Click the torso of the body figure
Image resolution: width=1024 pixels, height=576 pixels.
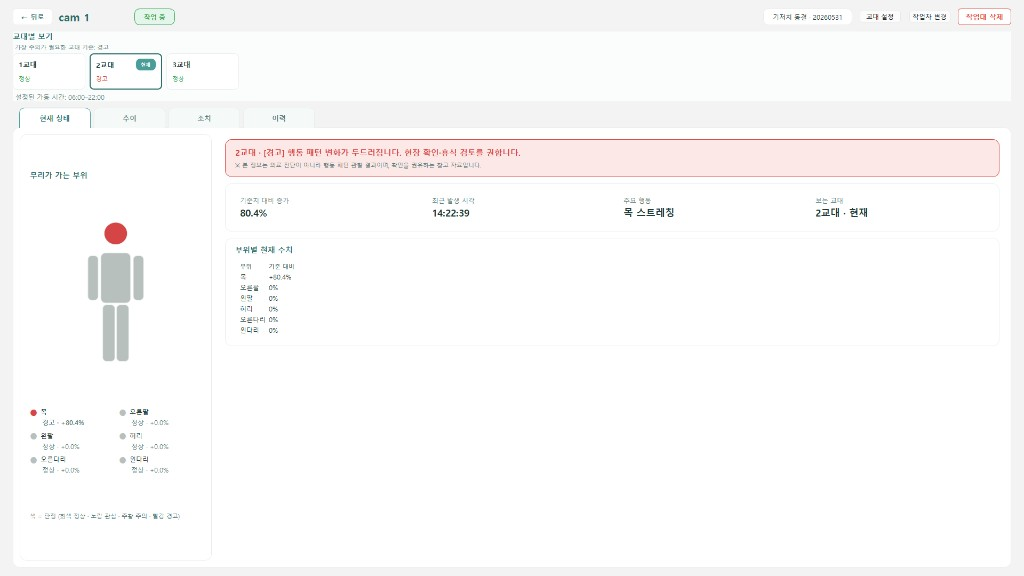(x=116, y=278)
